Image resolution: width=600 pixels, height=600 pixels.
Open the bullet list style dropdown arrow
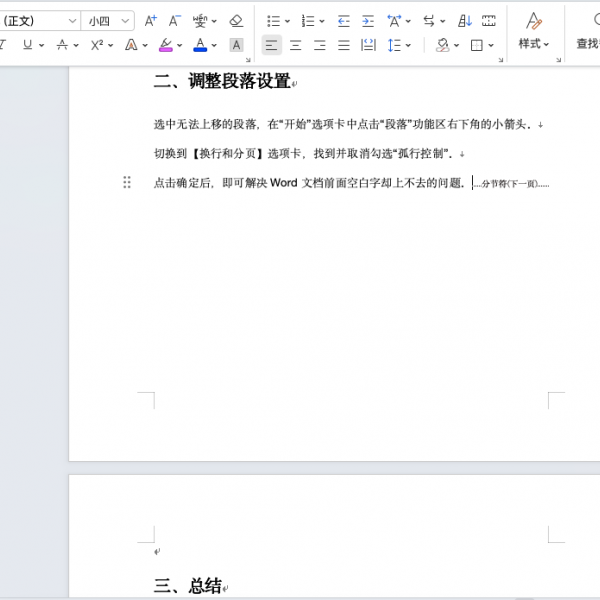click(x=288, y=21)
